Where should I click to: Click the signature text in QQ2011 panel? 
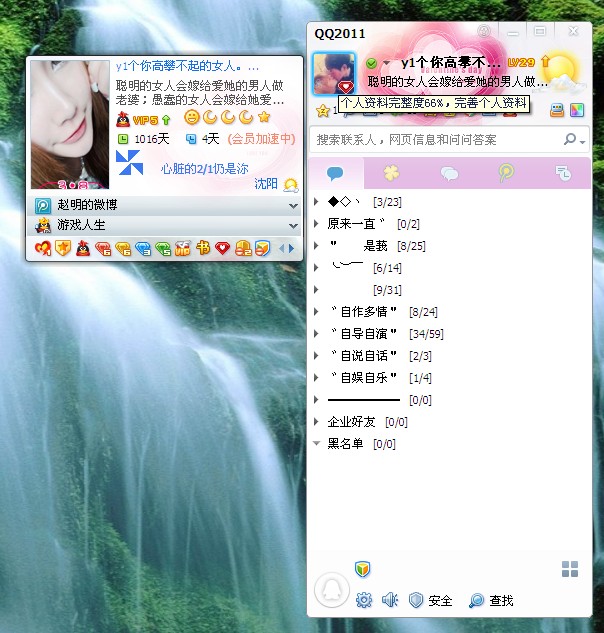[457, 82]
